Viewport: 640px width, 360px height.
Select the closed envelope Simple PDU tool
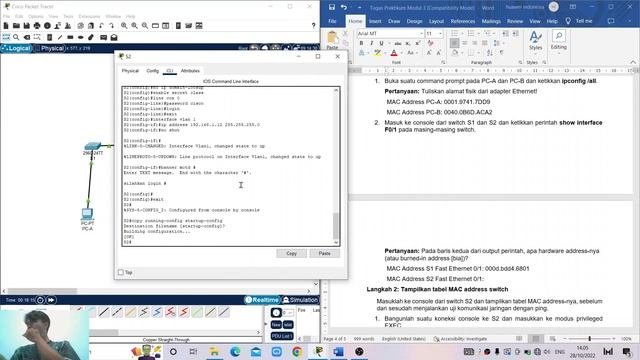click(104, 37)
